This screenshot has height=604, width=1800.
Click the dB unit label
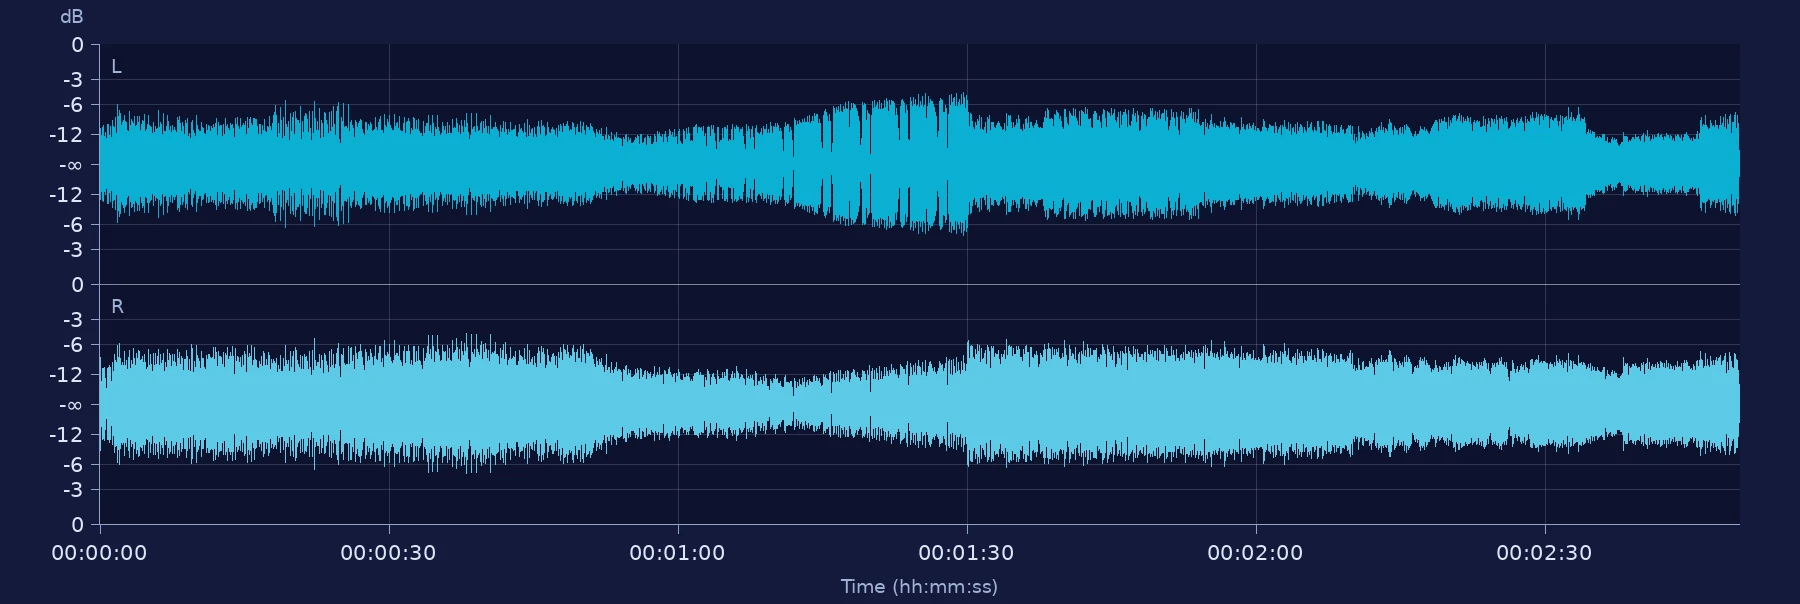click(x=72, y=17)
